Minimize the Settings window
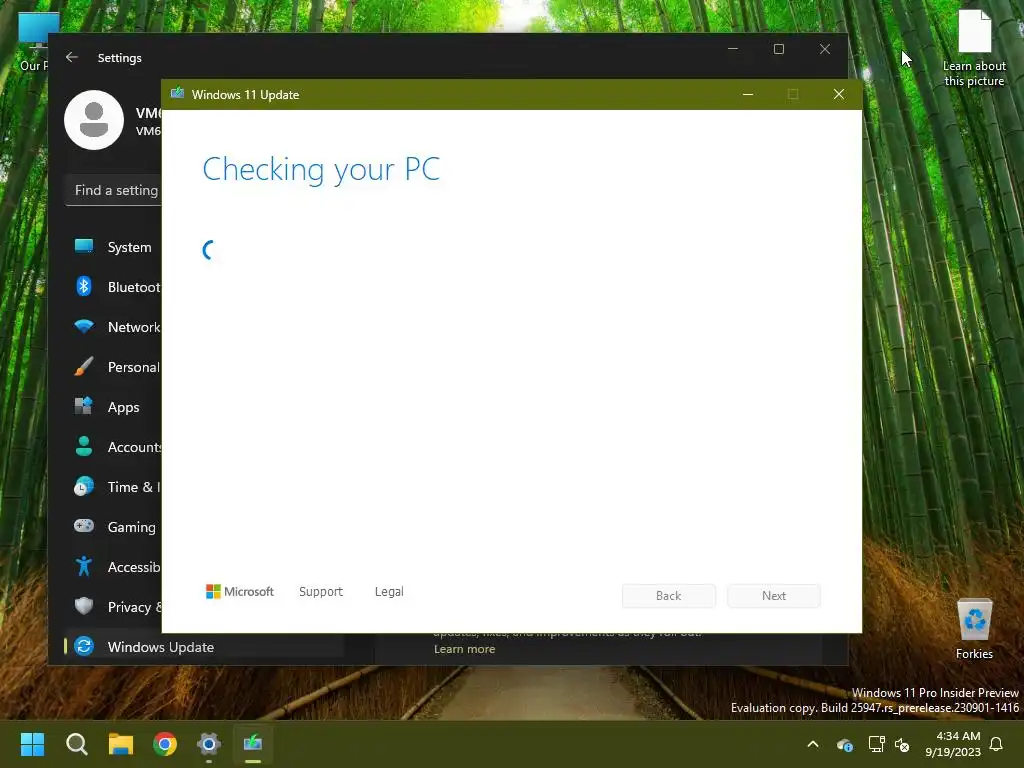Viewport: 1024px width, 768px height. [733, 49]
